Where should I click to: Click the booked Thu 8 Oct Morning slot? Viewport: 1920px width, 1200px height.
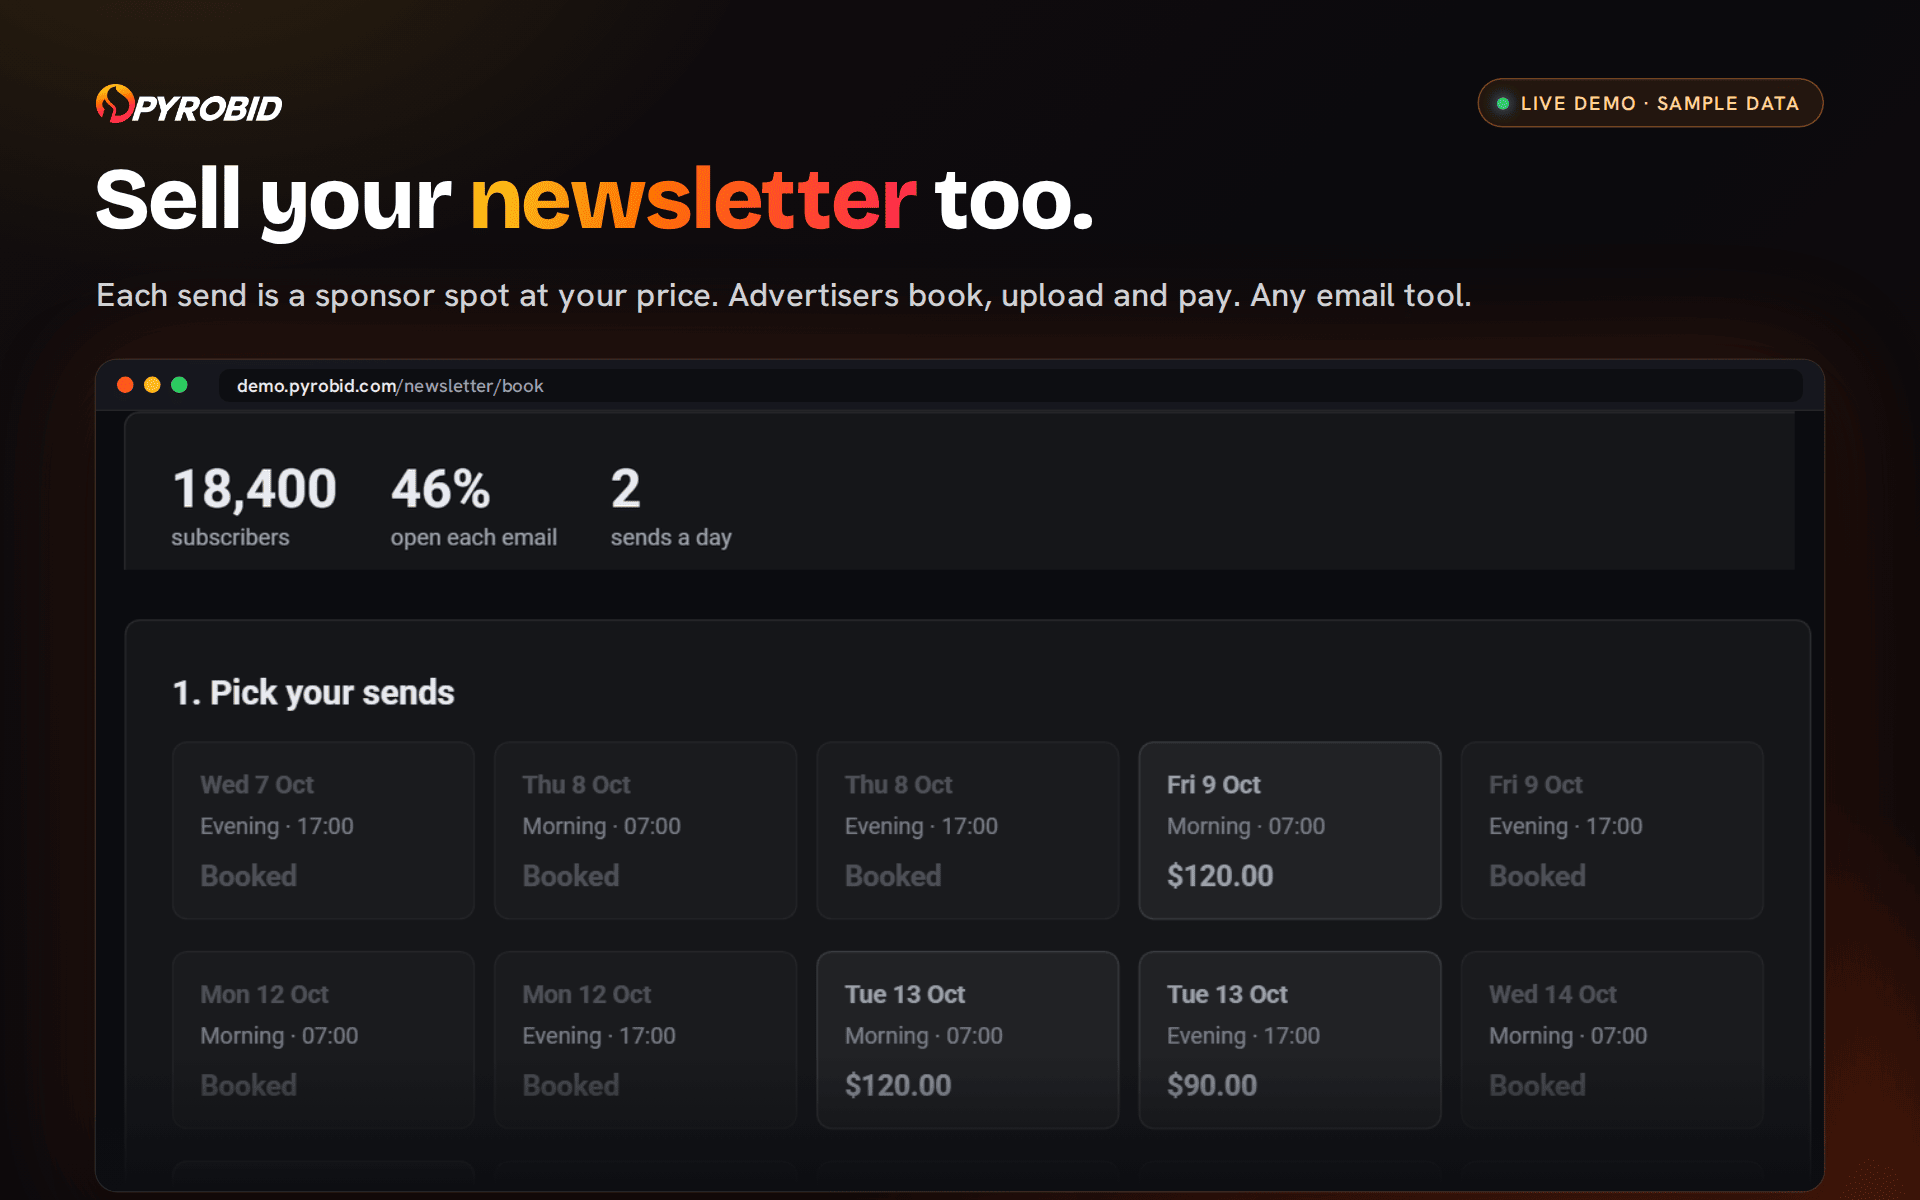coord(645,830)
